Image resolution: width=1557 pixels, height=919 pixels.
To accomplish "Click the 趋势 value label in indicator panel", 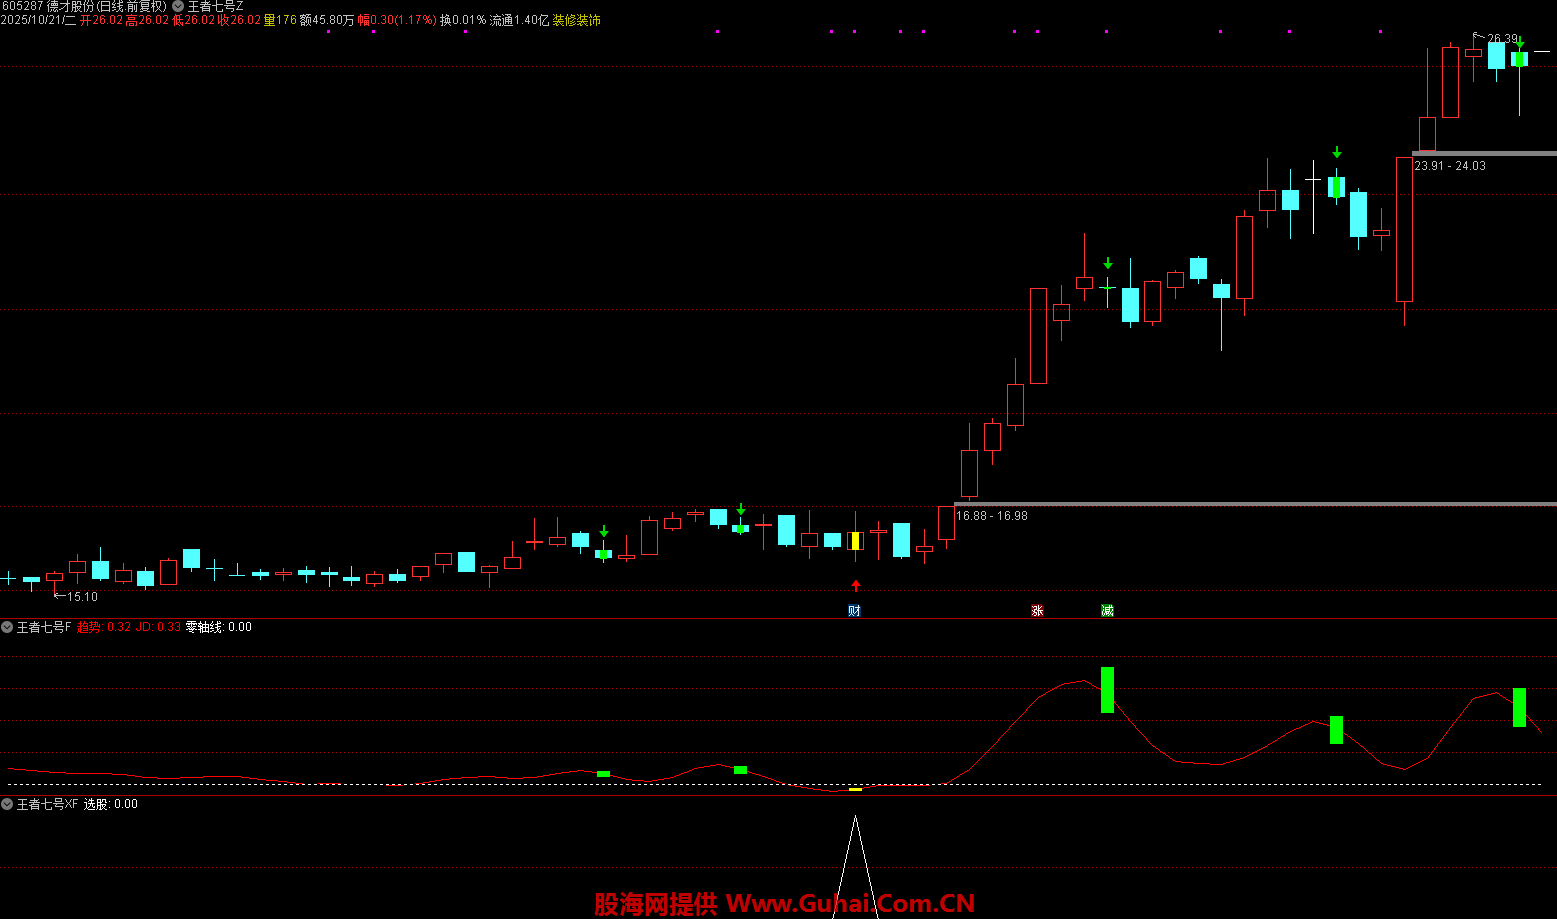I will (x=103, y=627).
